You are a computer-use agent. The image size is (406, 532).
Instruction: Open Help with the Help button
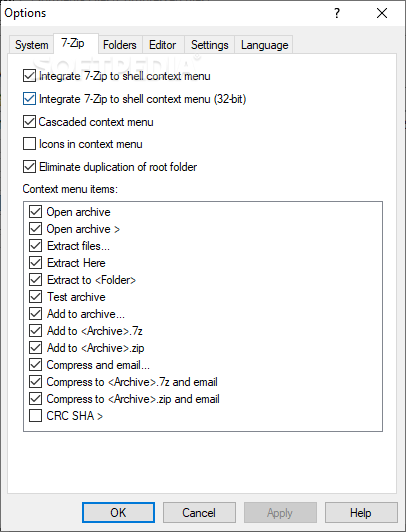click(x=361, y=513)
